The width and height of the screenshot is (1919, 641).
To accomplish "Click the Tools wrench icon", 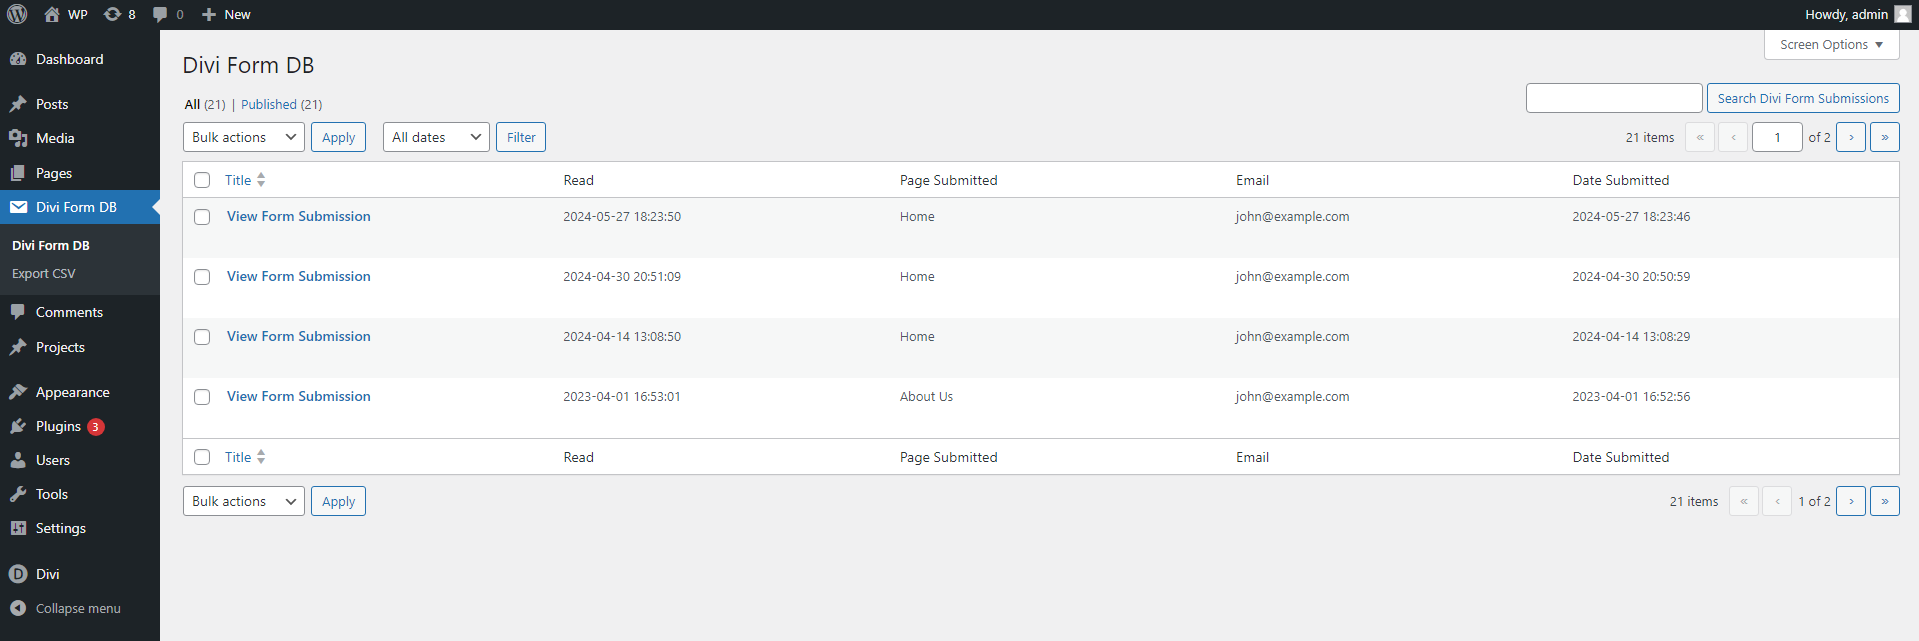I will pyautogui.click(x=18, y=494).
